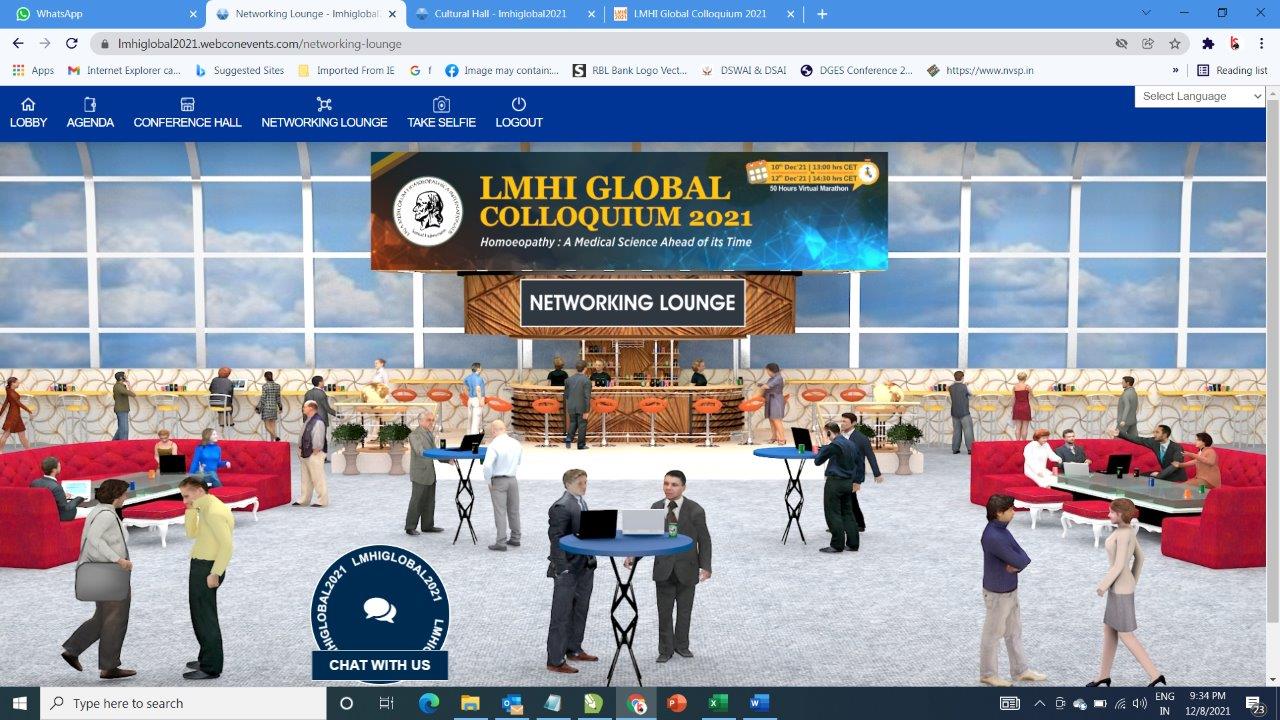Log out using the power icon
Viewport: 1280px width, 720px height.
click(519, 104)
